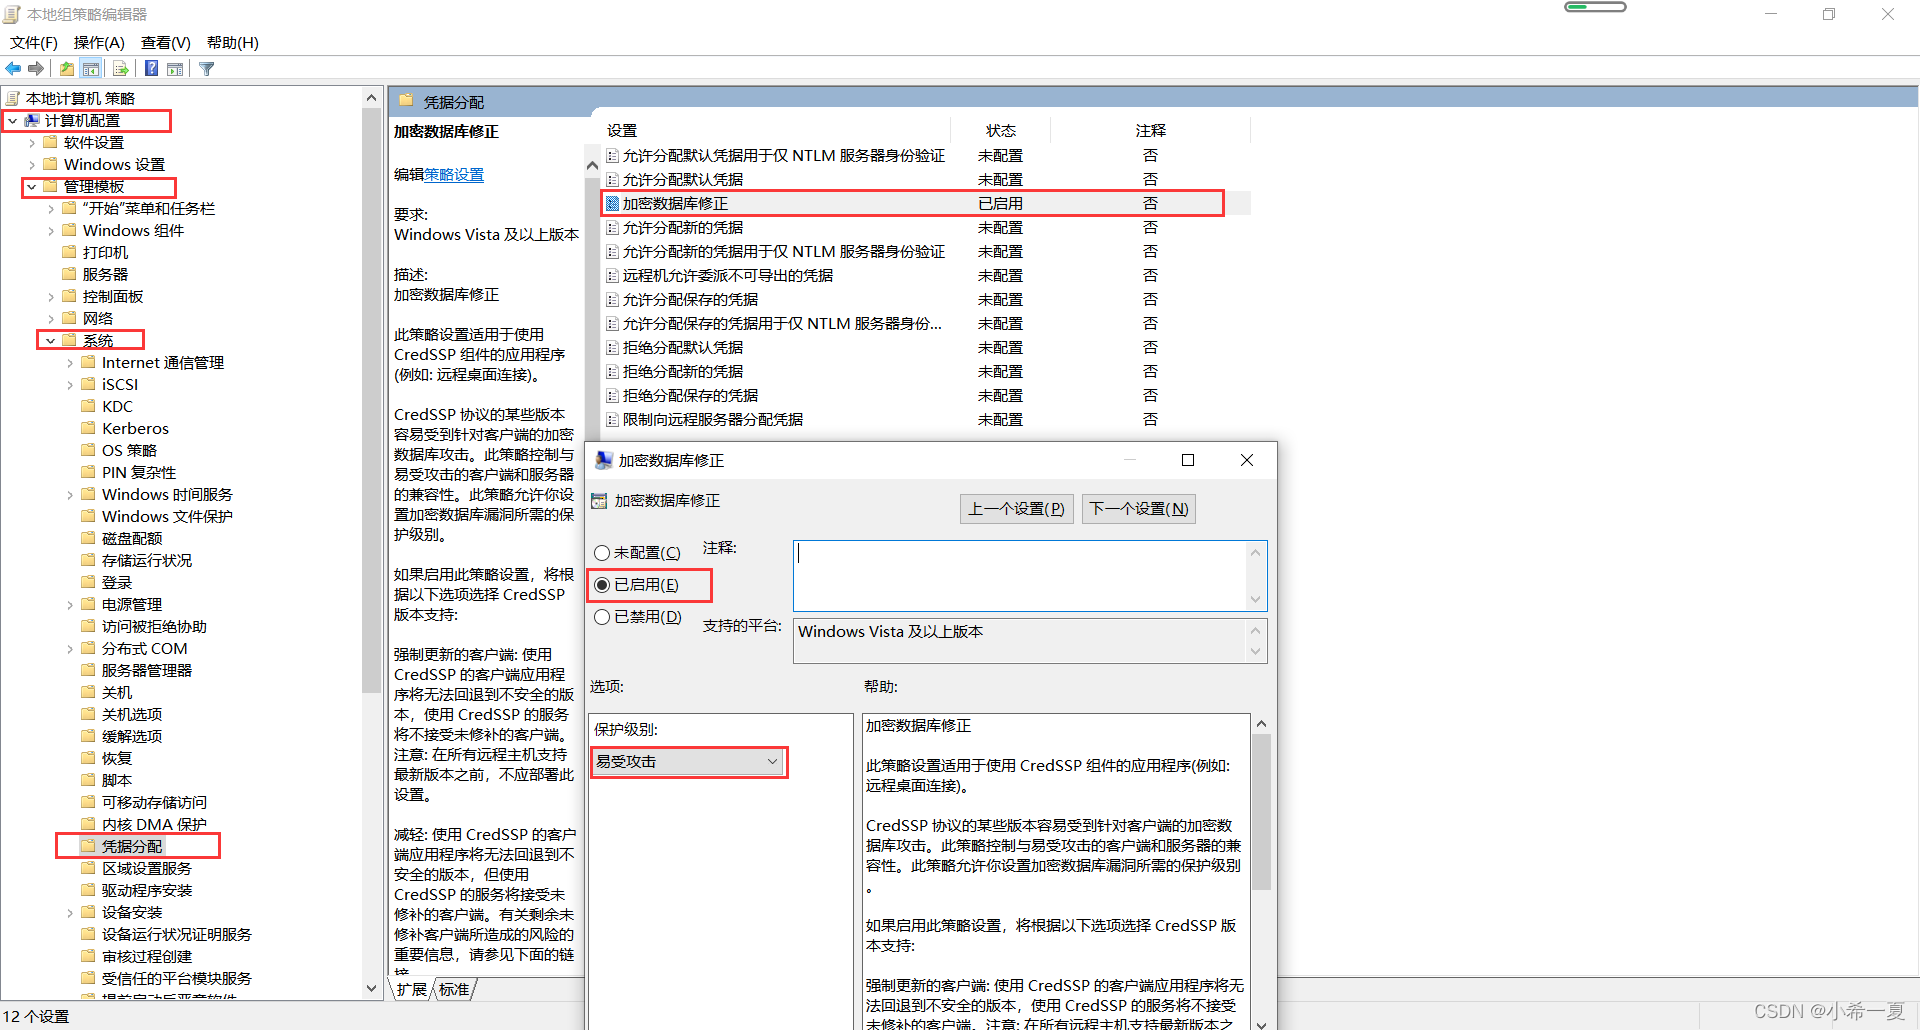Click the dialog title bar icon of 加密数据库修正
1920x1030 pixels.
coord(603,460)
